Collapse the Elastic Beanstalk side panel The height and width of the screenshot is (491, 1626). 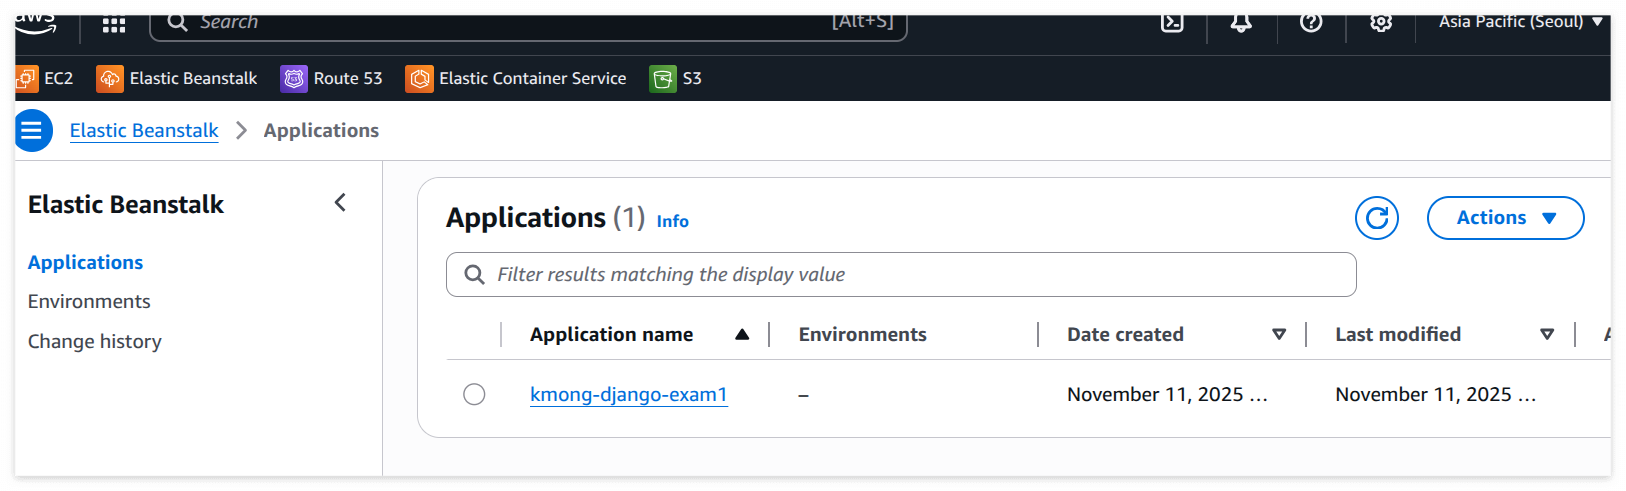[x=340, y=203]
